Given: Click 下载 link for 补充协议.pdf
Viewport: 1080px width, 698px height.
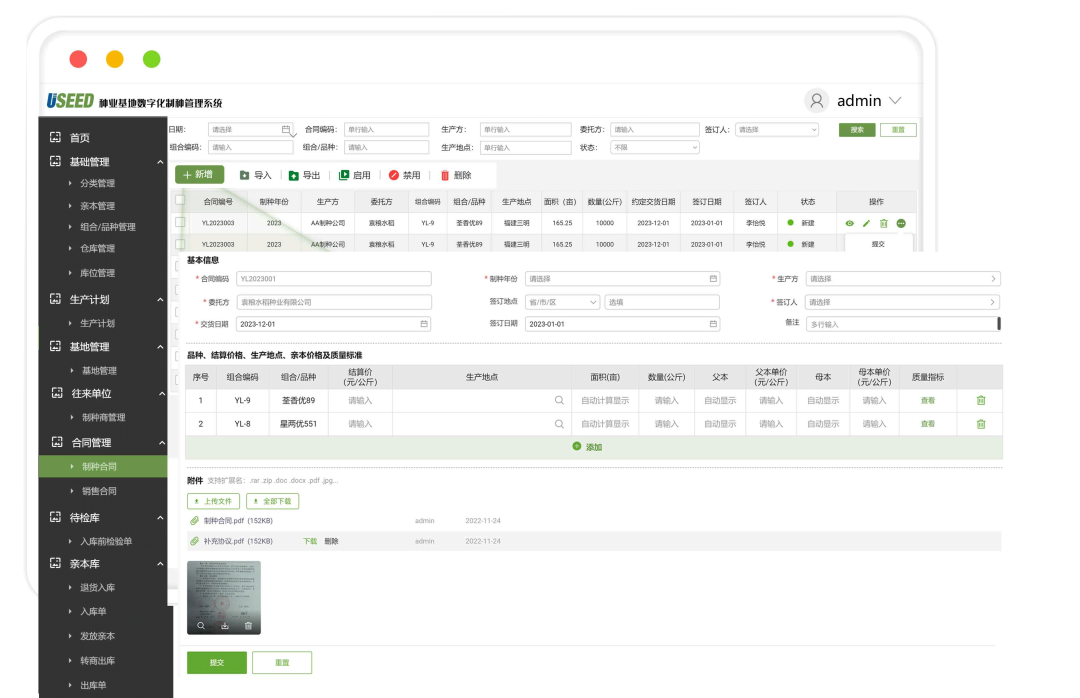Looking at the screenshot, I should (310, 541).
